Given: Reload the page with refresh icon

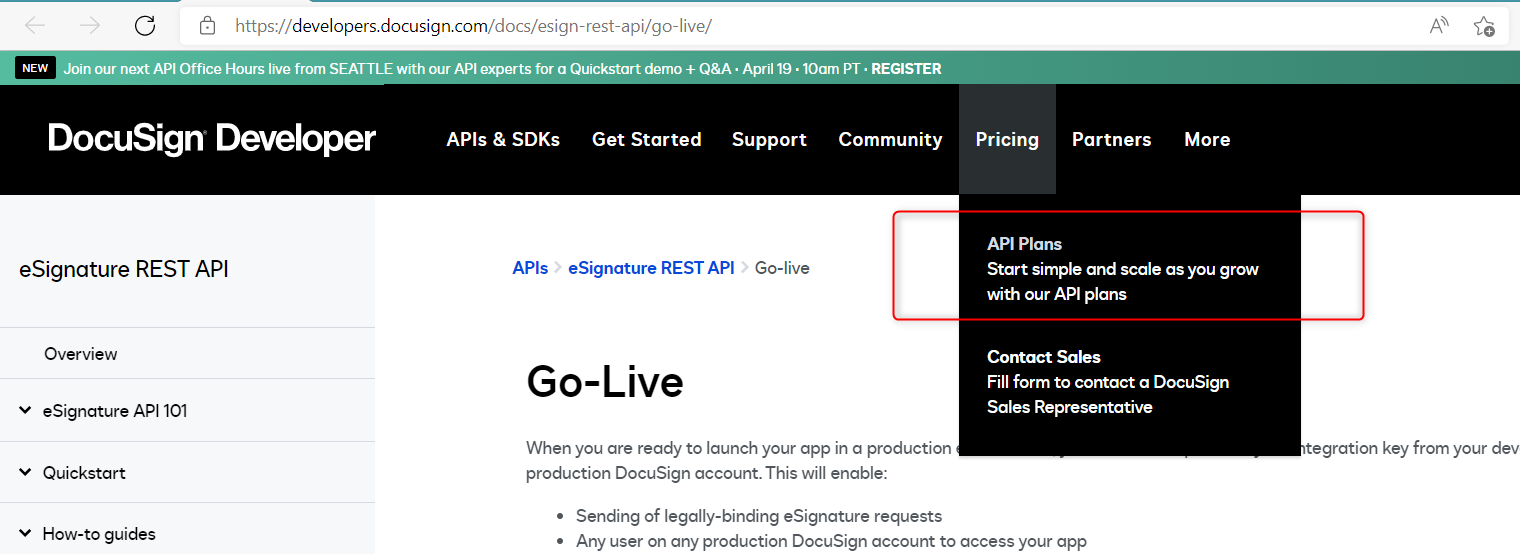Looking at the screenshot, I should coord(145,25).
